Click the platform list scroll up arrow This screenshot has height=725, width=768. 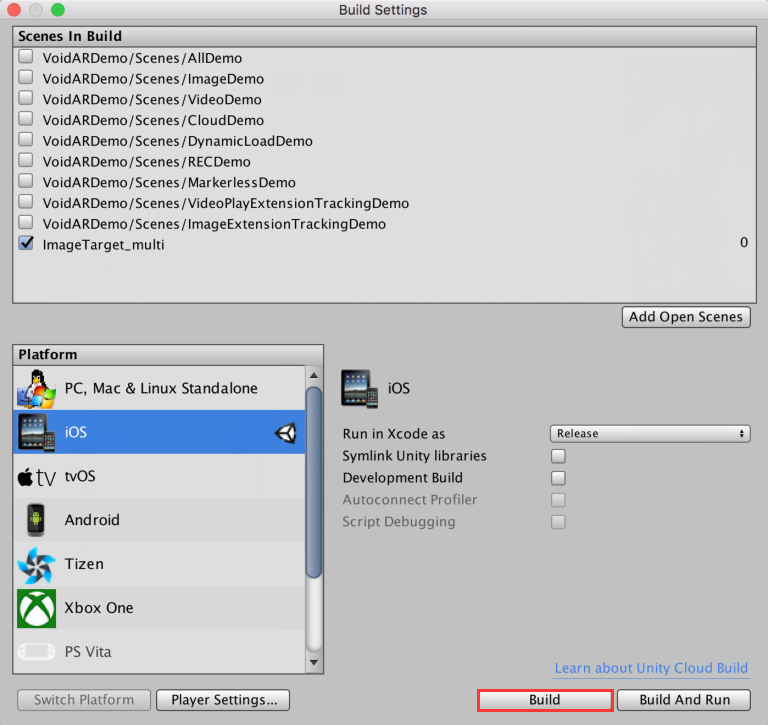pos(314,375)
